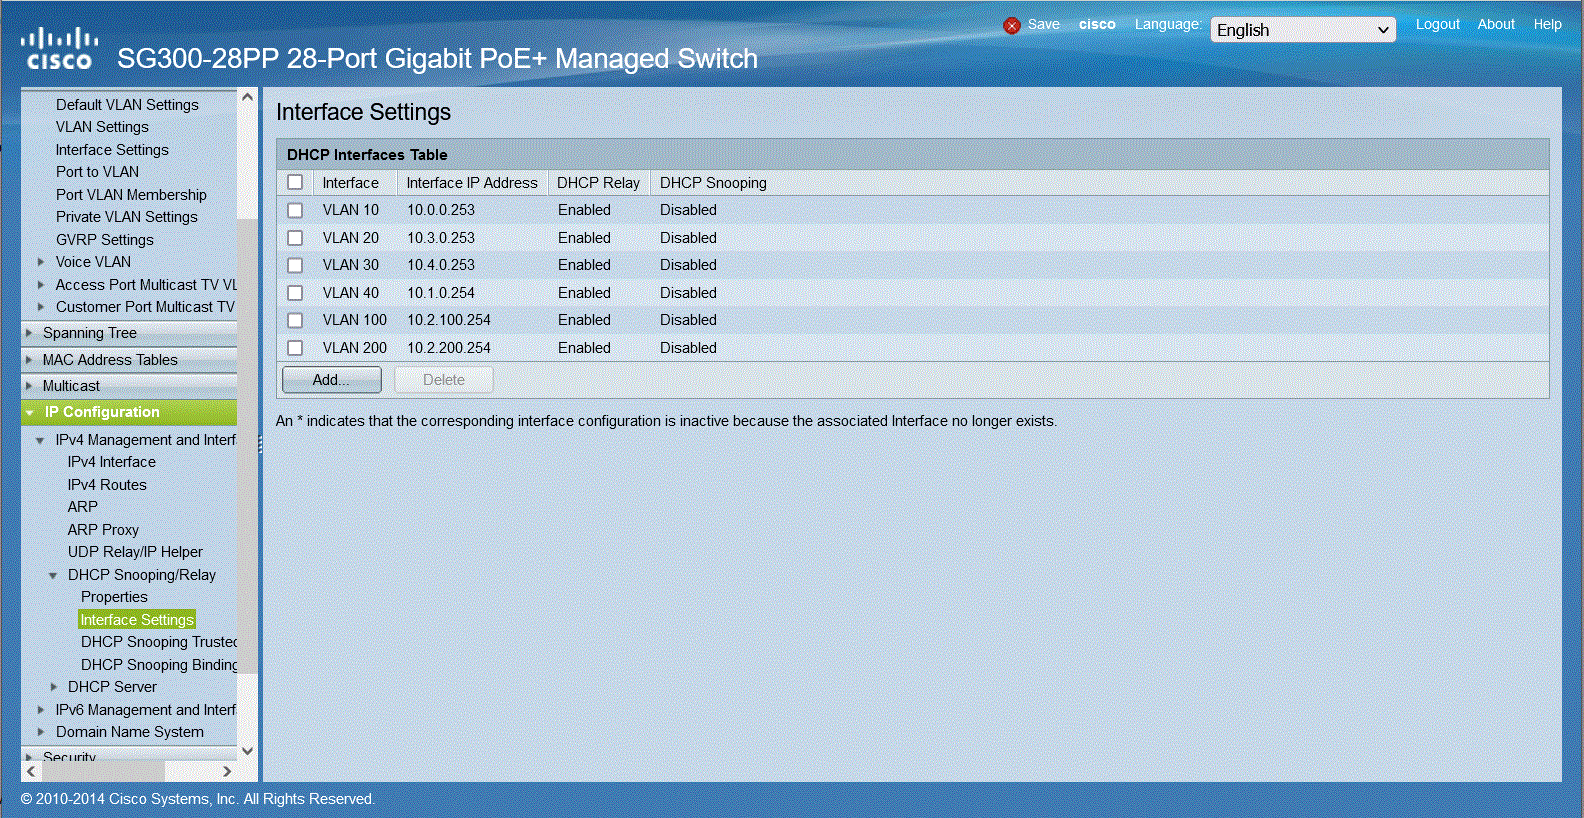Screen dimensions: 1584x818
Task: Open GVRP Settings page
Action: point(105,240)
